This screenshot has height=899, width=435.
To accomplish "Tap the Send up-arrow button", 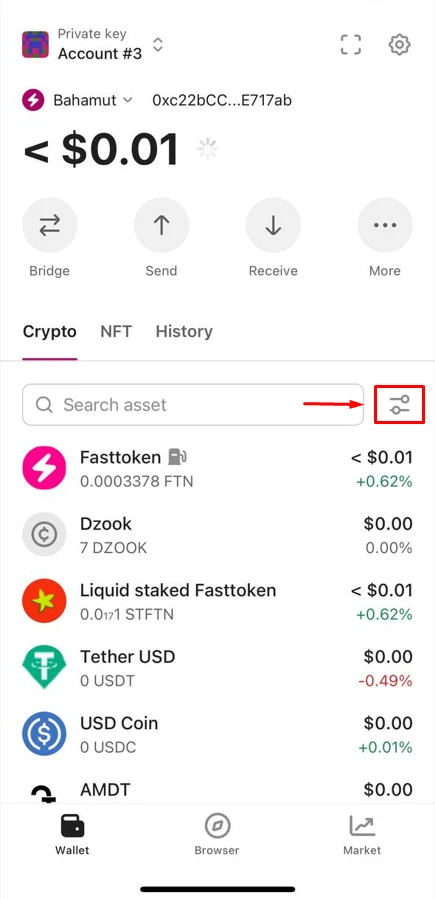I will pyautogui.click(x=162, y=226).
